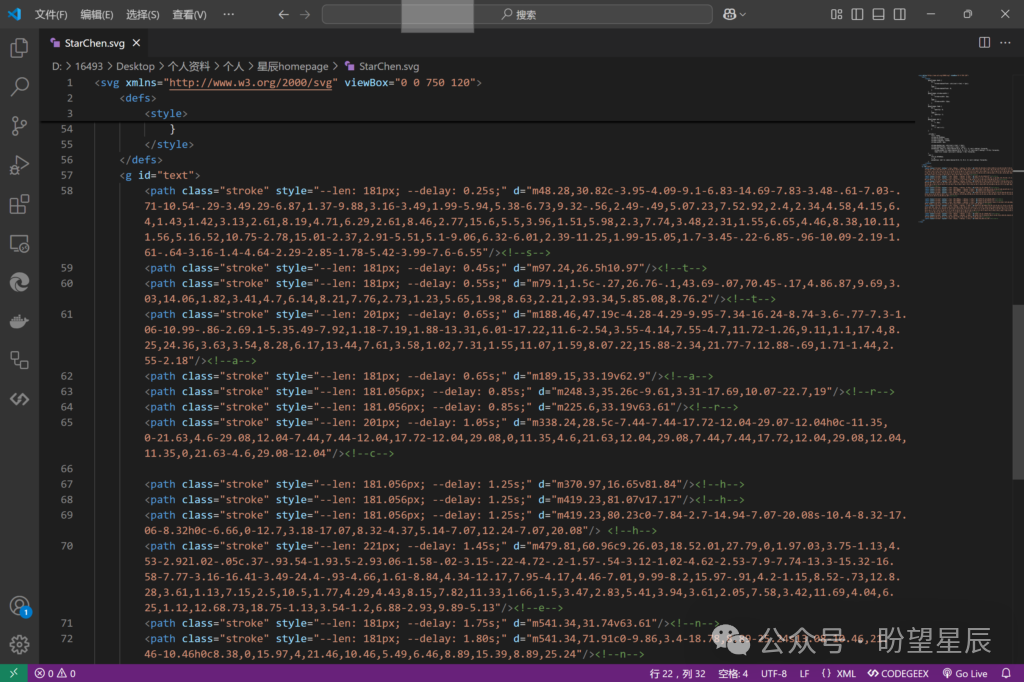Open the dropdown arrow next to Copilot icon

tap(743, 14)
